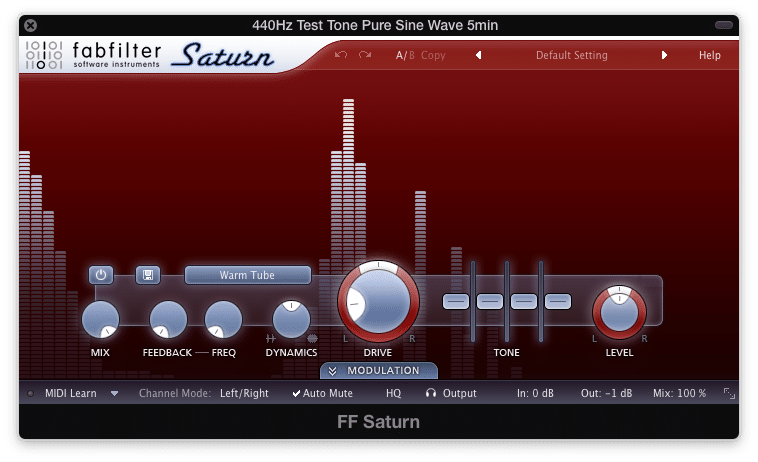The width and height of the screenshot is (758, 462).
Task: Go to previous preset arrow
Action: click(x=479, y=55)
